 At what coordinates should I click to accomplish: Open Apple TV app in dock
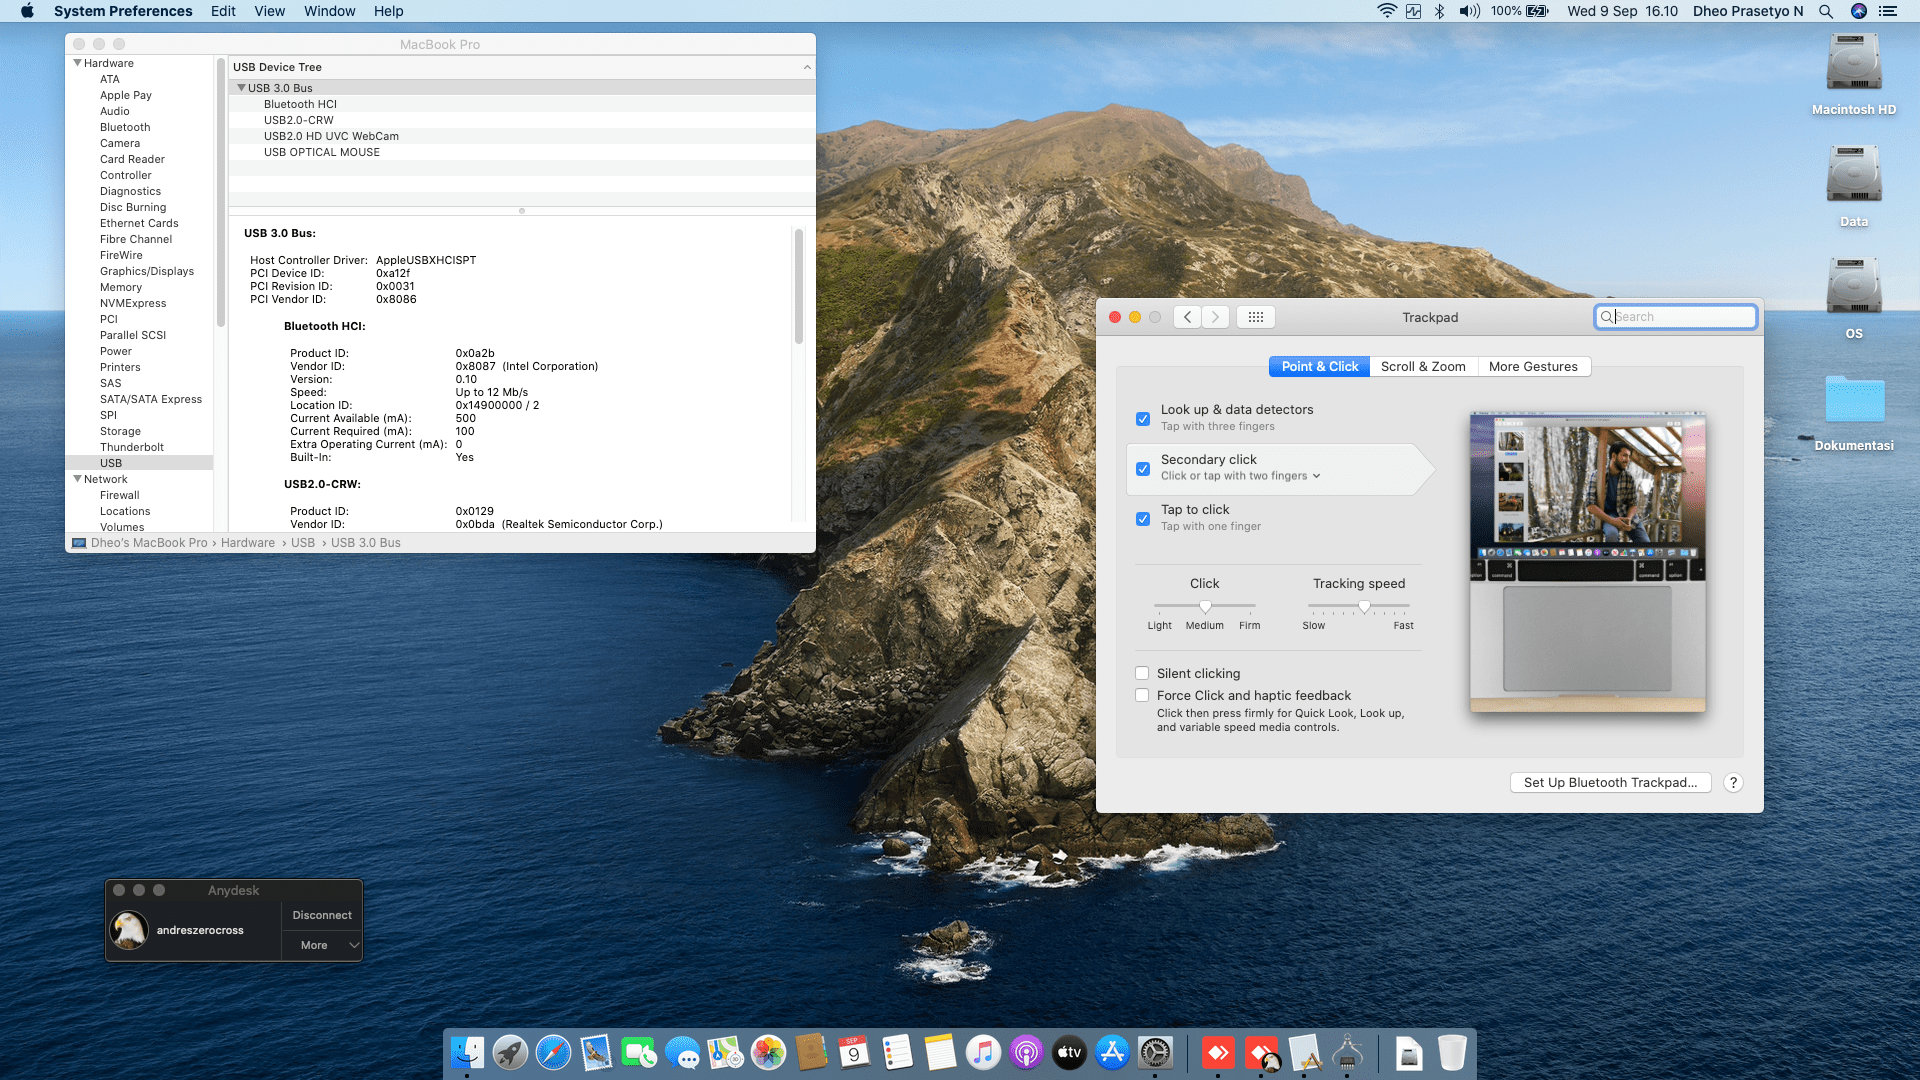coord(1069,1052)
